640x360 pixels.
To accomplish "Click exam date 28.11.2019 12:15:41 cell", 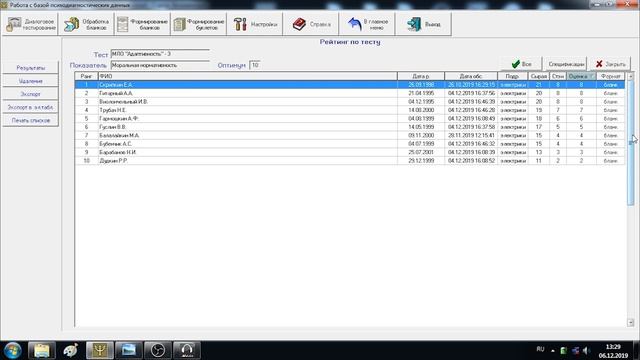I will pos(471,135).
